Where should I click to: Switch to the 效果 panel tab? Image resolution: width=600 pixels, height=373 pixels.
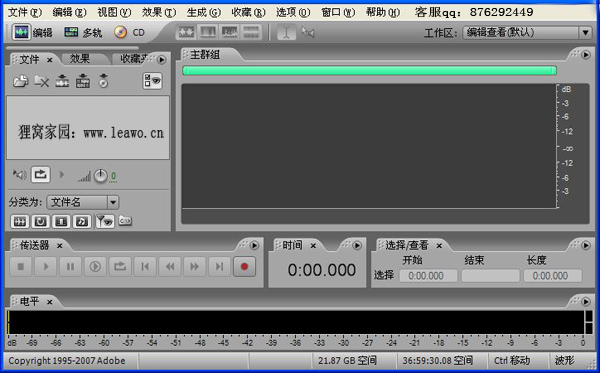point(80,59)
